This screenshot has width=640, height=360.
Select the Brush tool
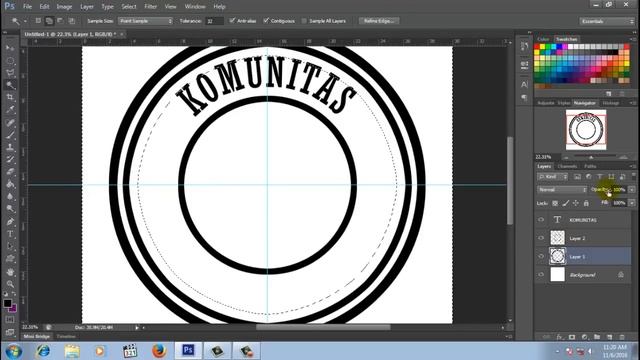pyautogui.click(x=10, y=135)
